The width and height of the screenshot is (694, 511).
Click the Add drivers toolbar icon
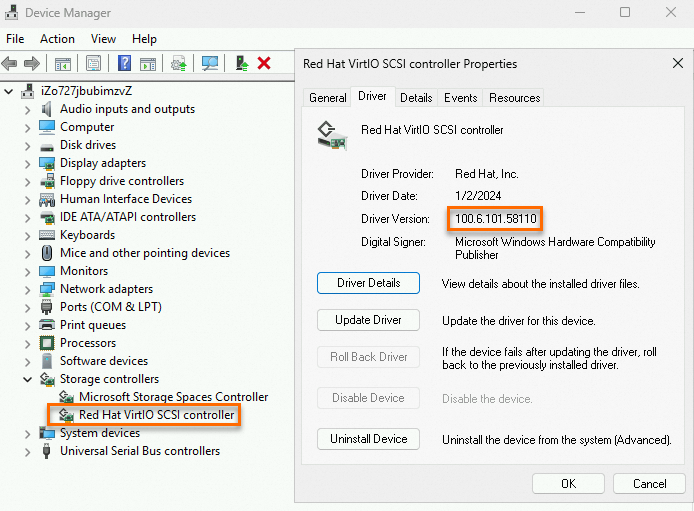point(242,64)
